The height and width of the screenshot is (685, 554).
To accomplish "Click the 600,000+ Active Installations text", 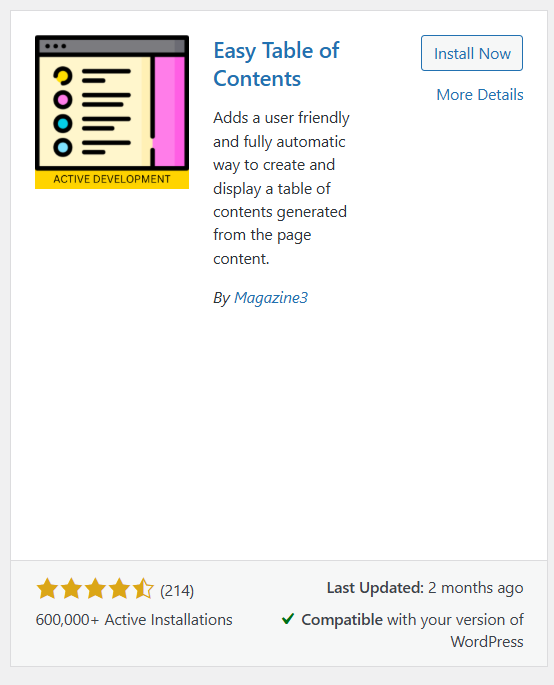I will pyautogui.click(x=134, y=619).
